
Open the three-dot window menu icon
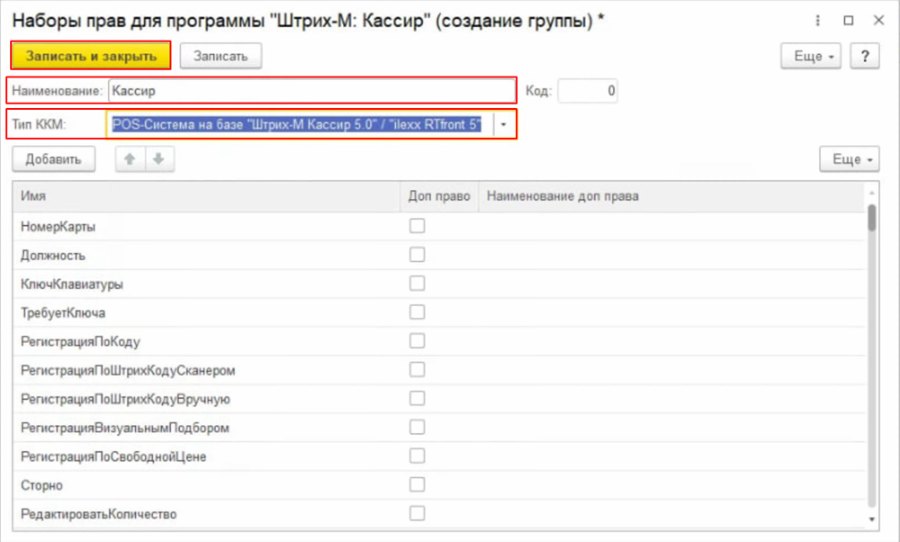coord(817,21)
